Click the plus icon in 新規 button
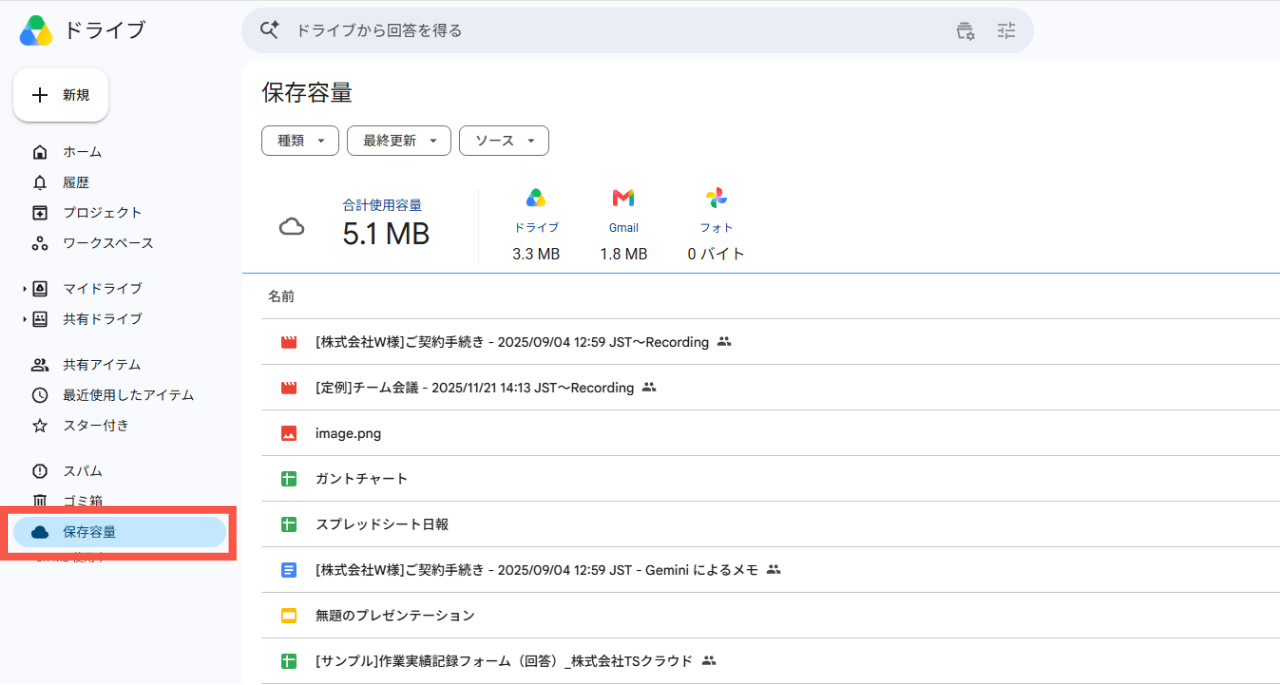Viewport: 1280px width, 685px height. click(x=40, y=95)
